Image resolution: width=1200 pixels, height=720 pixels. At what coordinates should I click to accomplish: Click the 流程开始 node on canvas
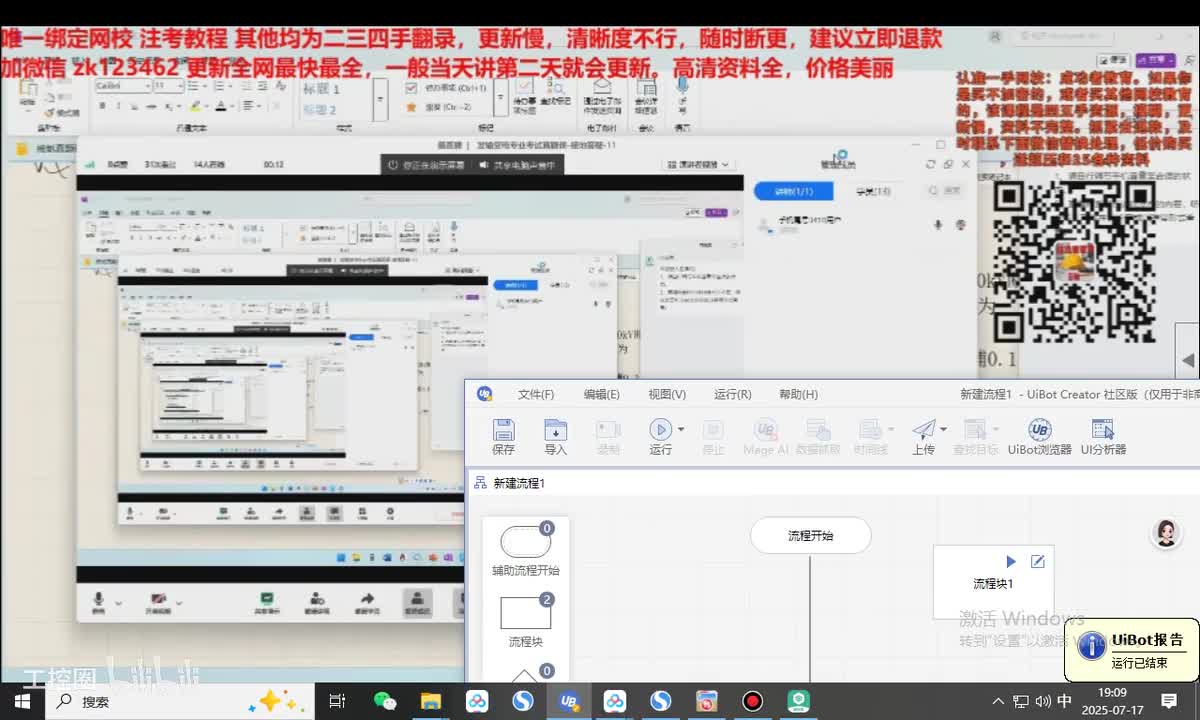click(x=811, y=535)
